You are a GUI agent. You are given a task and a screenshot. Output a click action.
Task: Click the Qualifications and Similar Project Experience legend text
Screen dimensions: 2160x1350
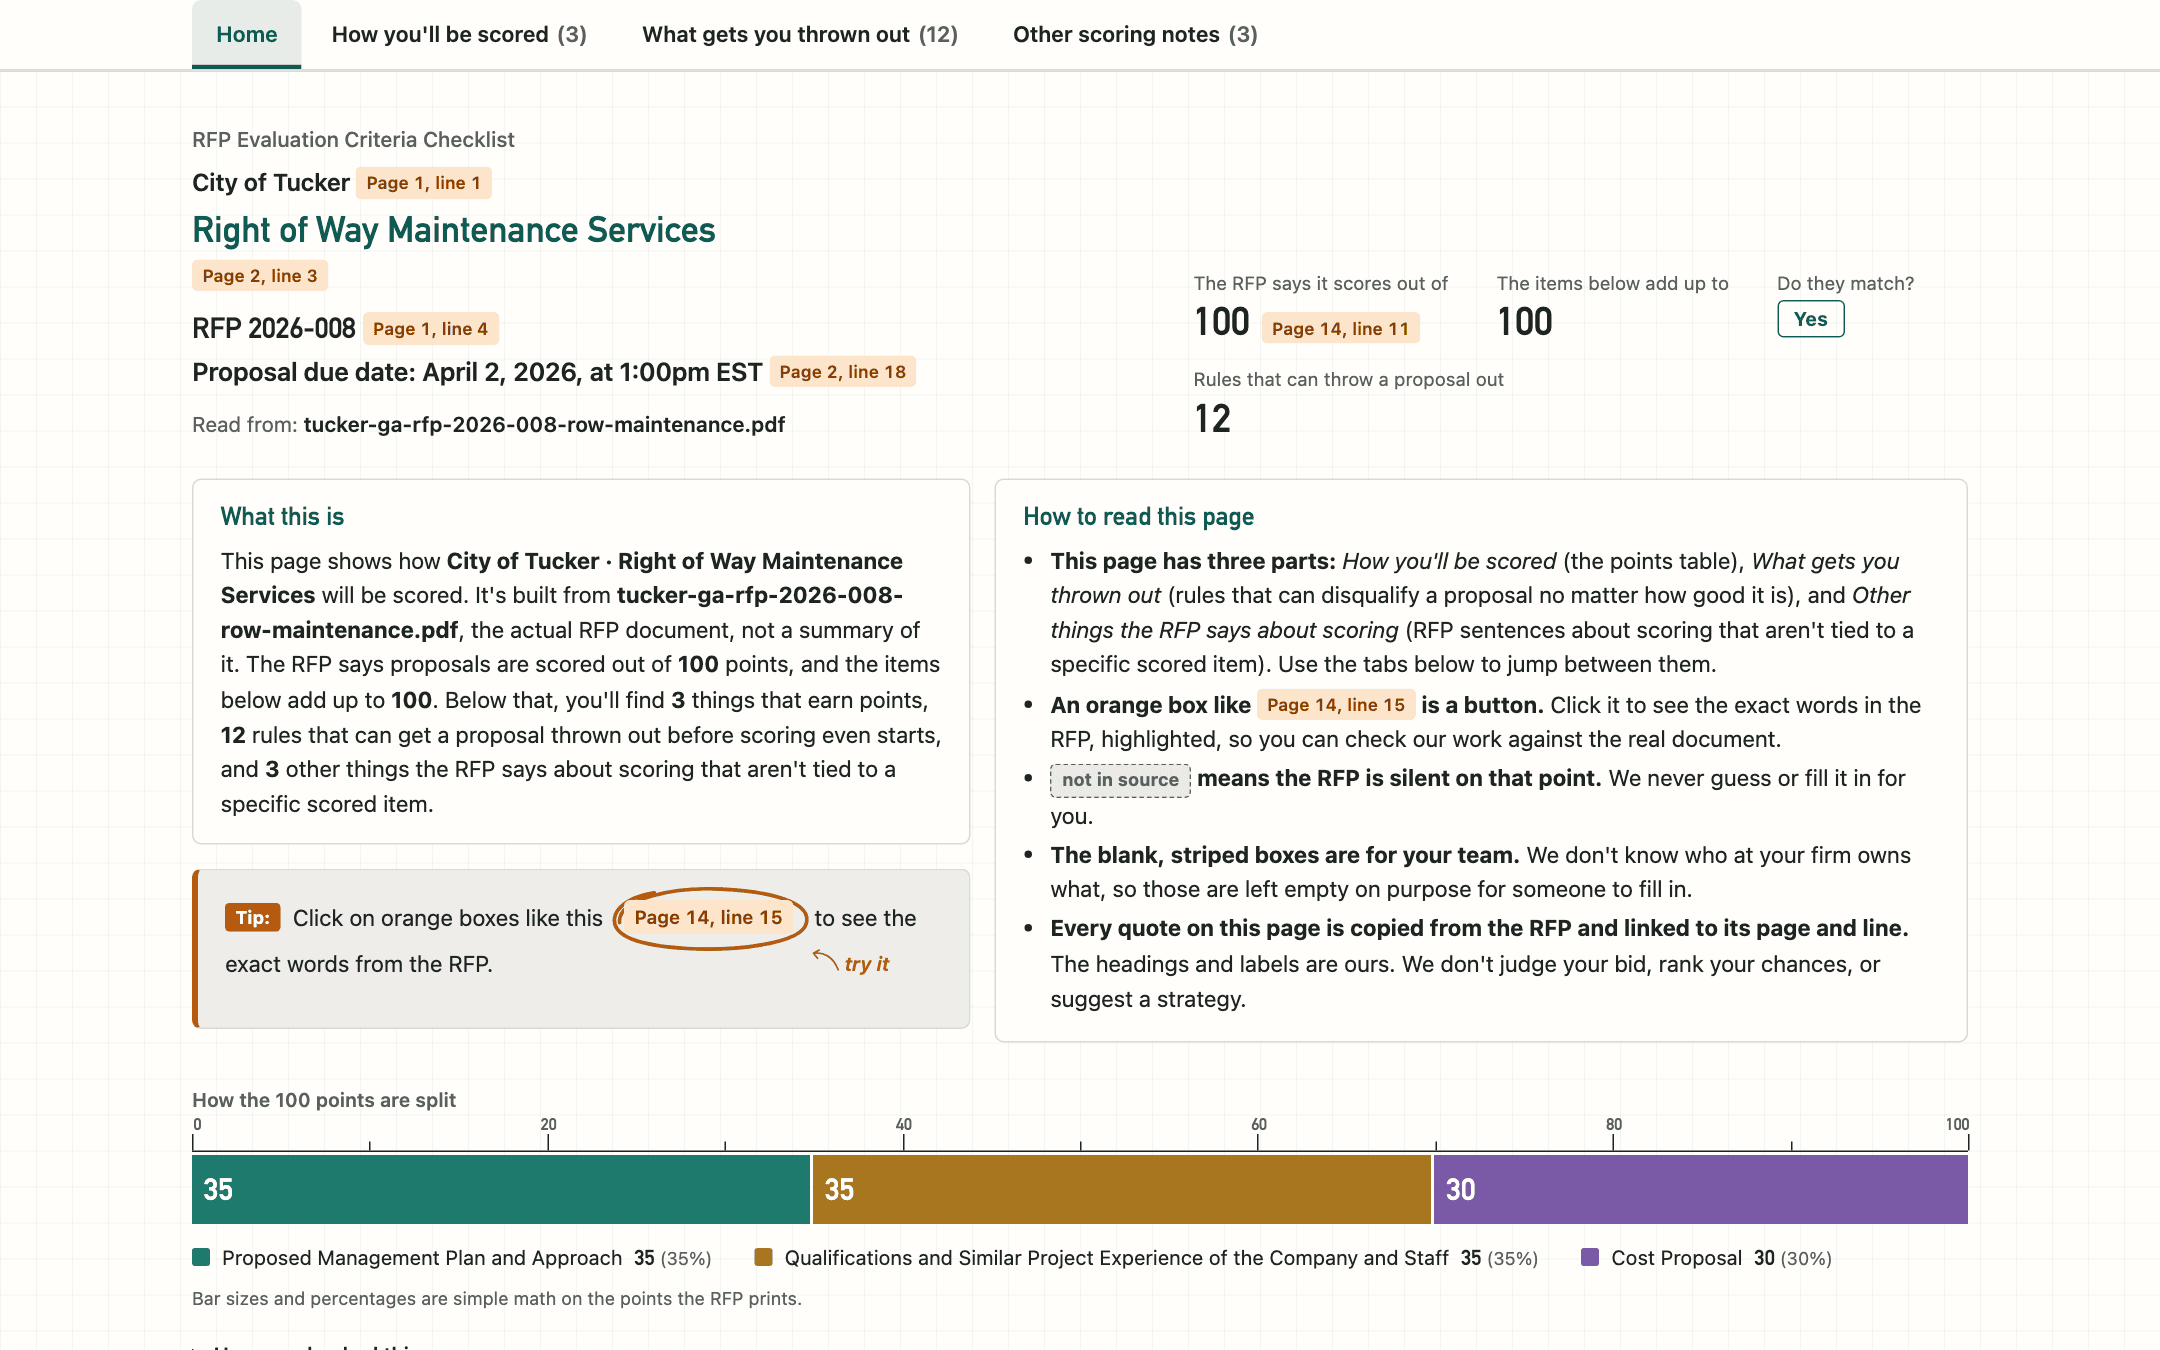pyautogui.click(x=1116, y=1258)
